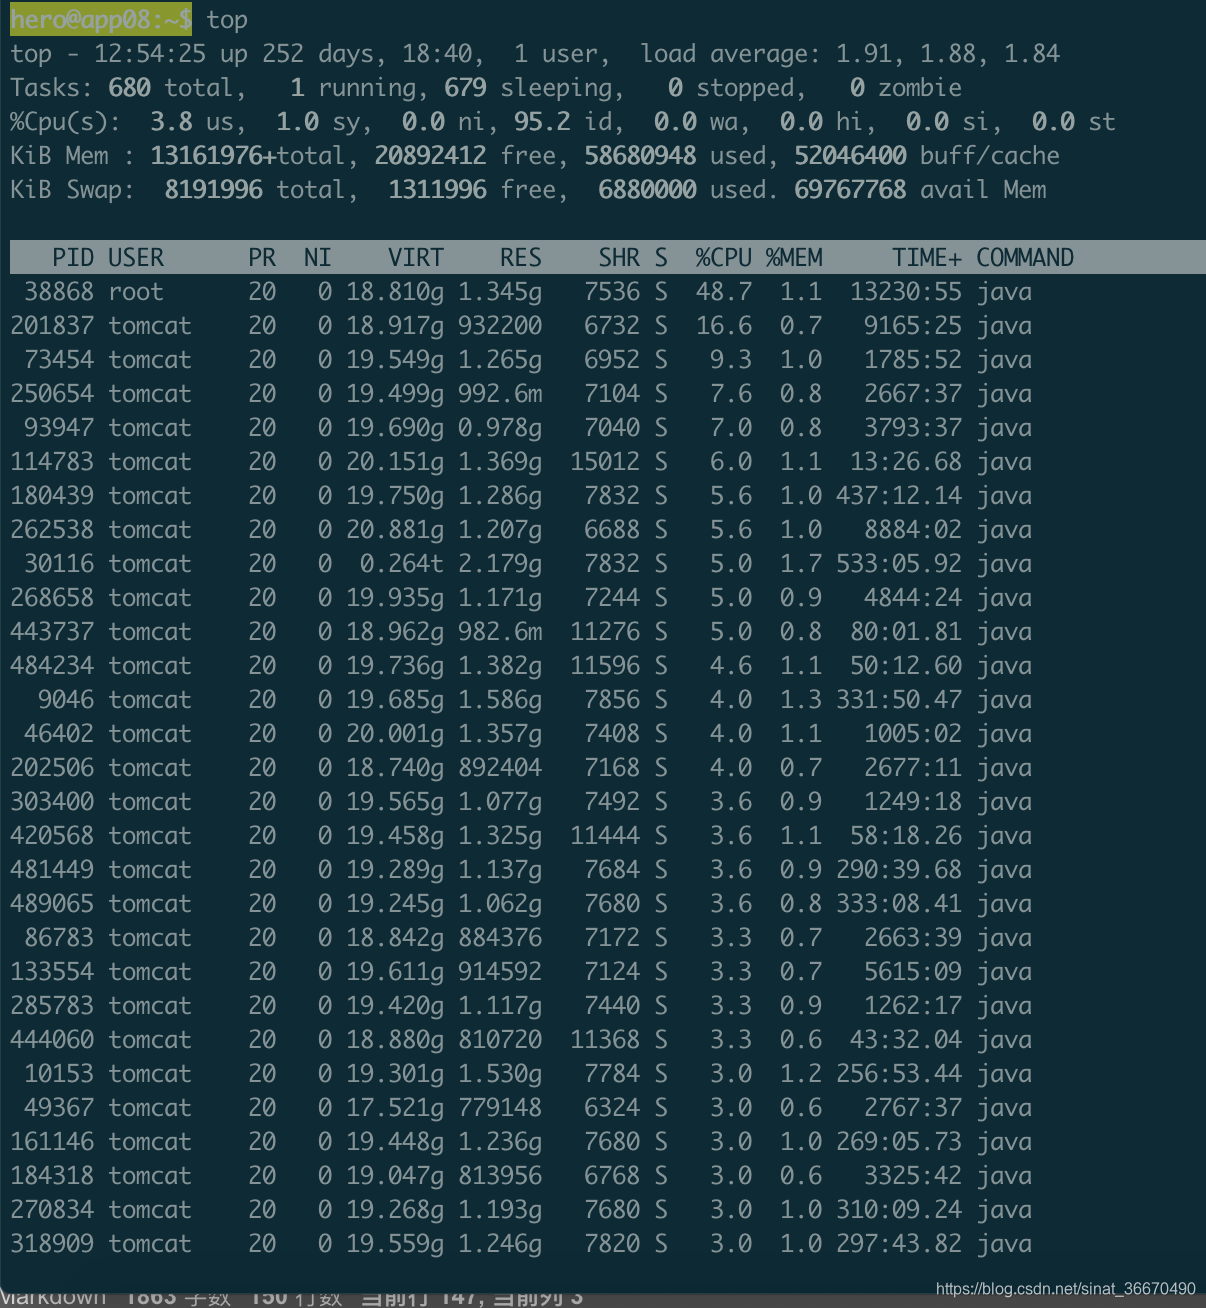Select PID 93947 in process list
Image resolution: width=1206 pixels, height=1308 pixels.
59,427
